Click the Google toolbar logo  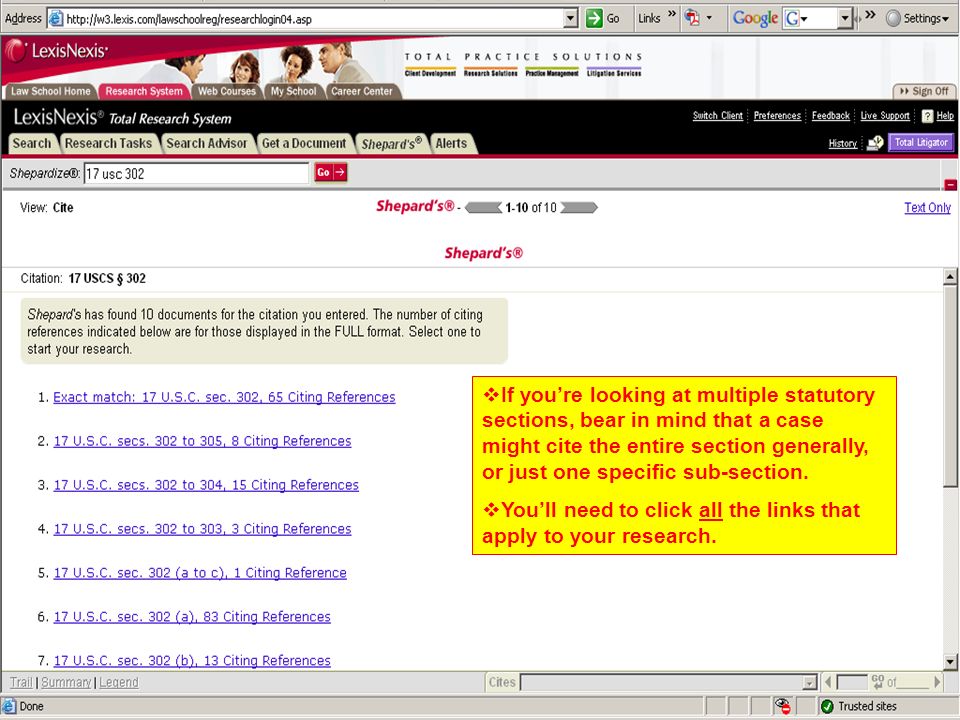pos(756,18)
